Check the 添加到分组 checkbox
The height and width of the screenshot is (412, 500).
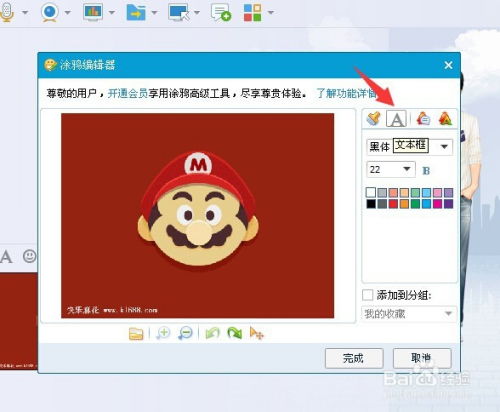[x=368, y=295]
